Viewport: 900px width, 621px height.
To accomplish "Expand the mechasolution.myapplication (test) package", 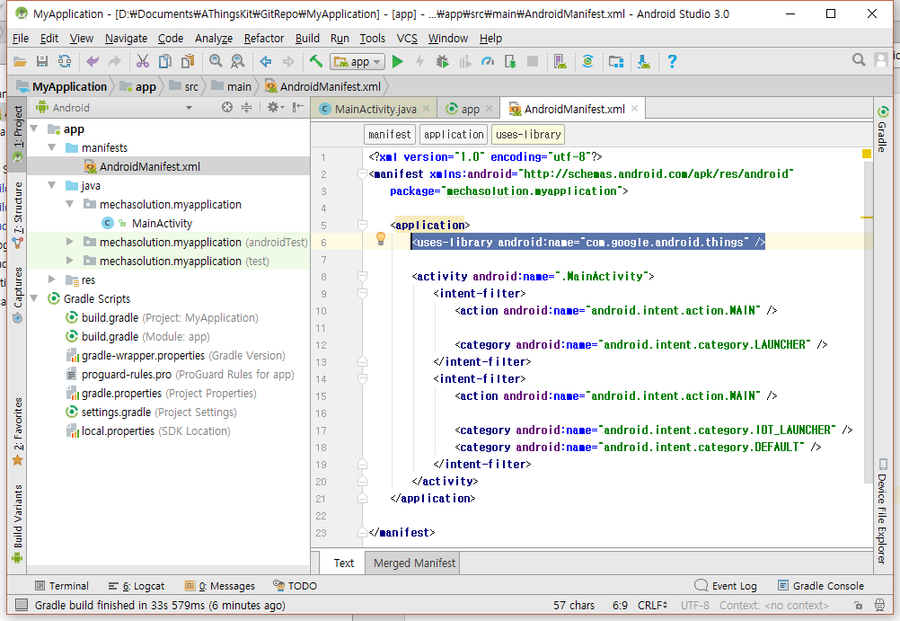I will pyautogui.click(x=69, y=261).
